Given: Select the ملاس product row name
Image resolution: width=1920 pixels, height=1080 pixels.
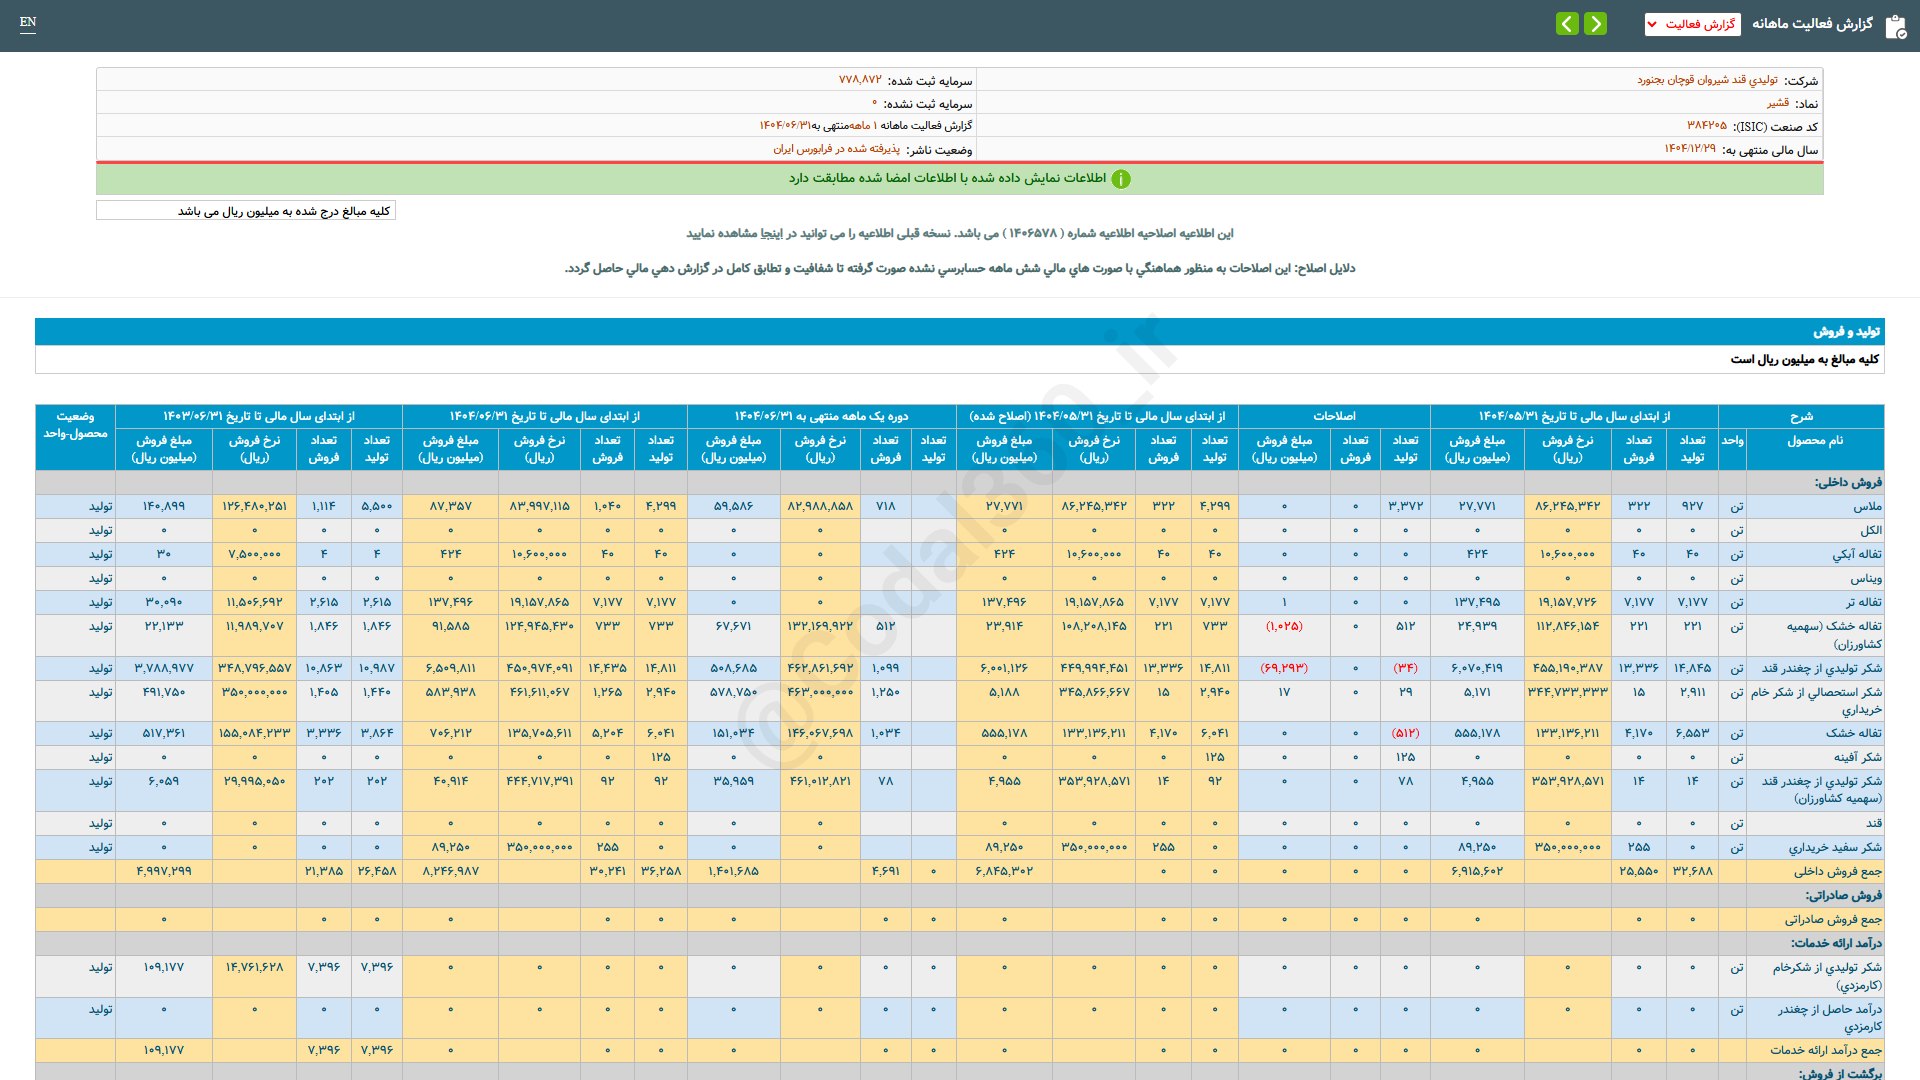Looking at the screenshot, I should [1867, 507].
